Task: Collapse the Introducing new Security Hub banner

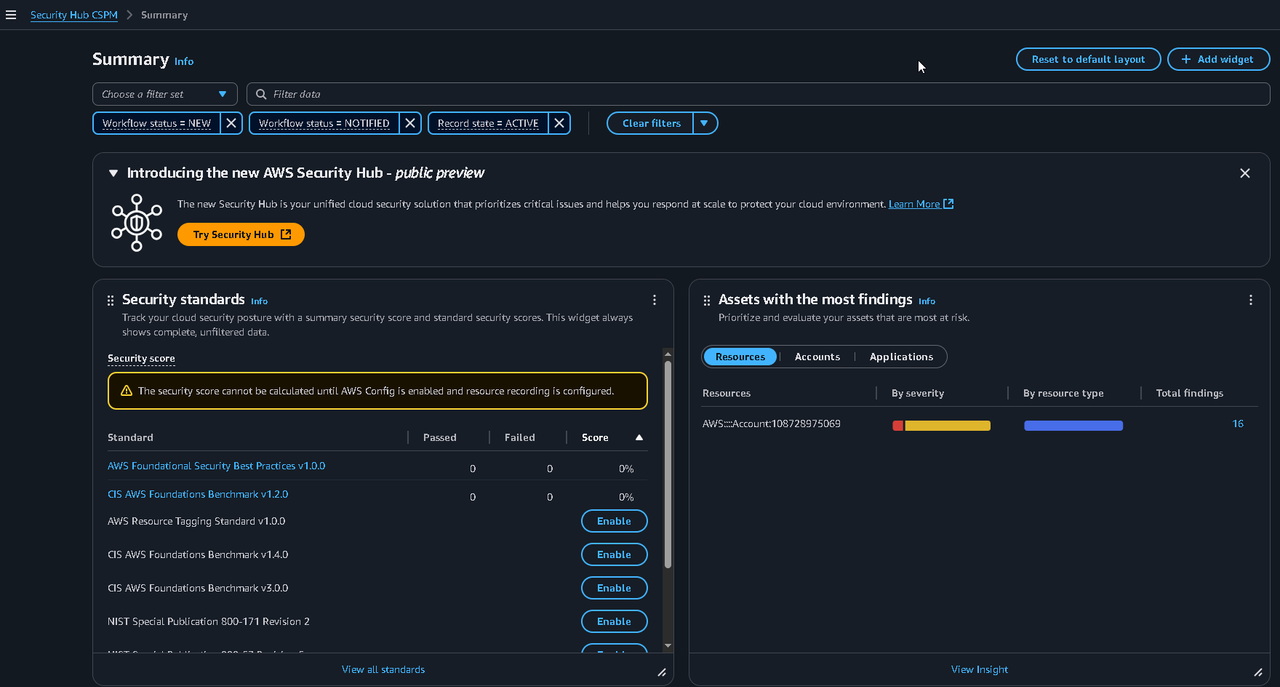Action: tap(113, 173)
